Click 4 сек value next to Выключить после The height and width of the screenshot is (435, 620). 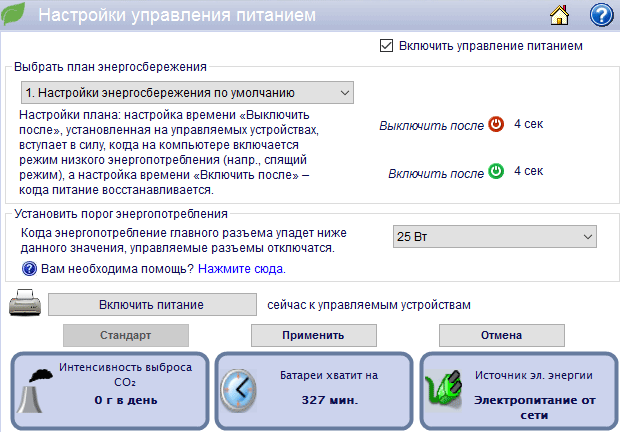tap(529, 124)
